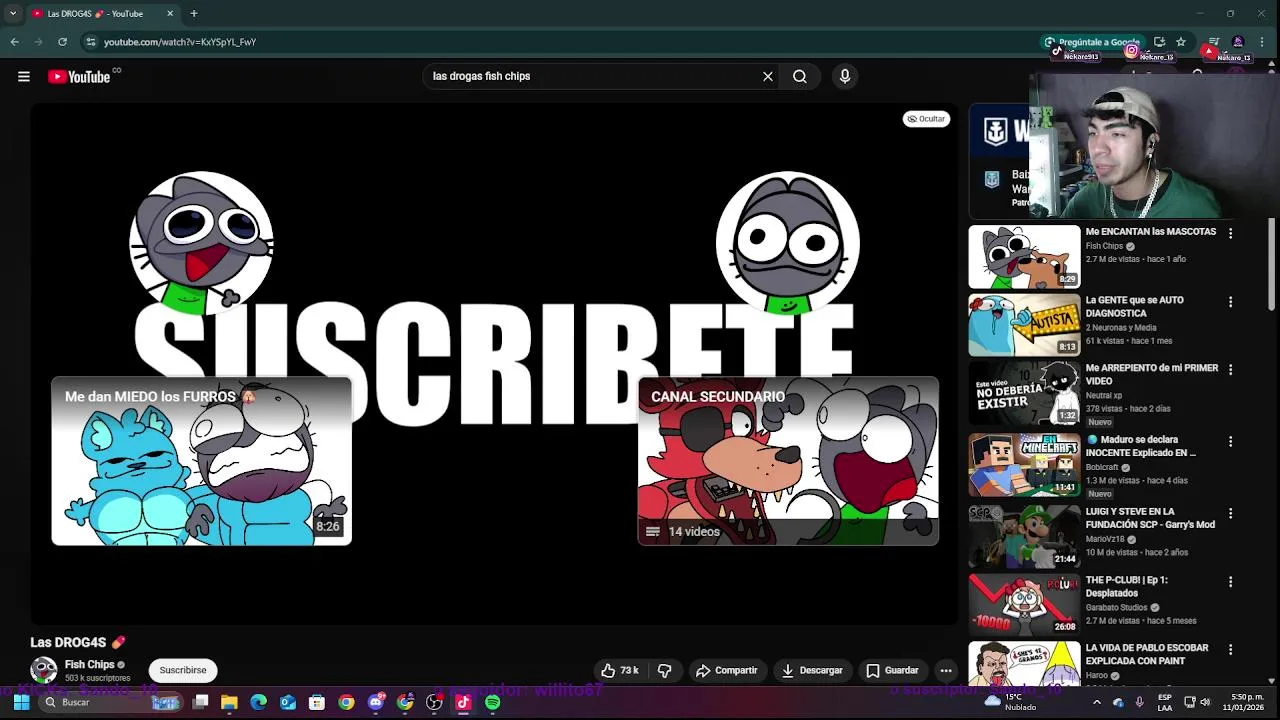Click 'MarioVz18' channel name
The image size is (1280, 720).
click(1105, 539)
